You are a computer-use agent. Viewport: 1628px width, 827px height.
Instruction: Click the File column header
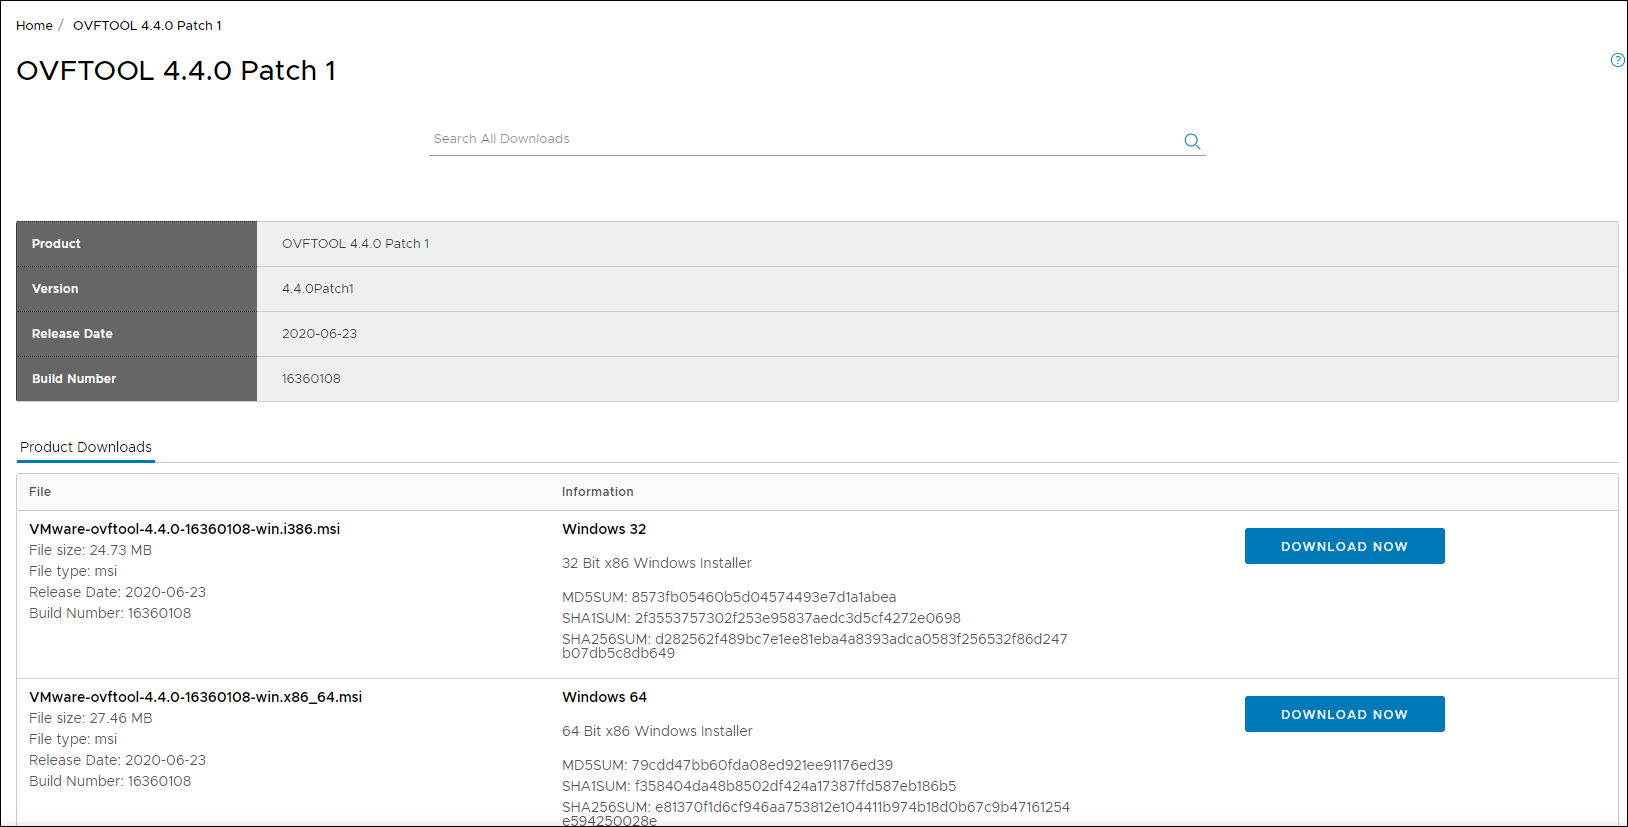point(40,492)
